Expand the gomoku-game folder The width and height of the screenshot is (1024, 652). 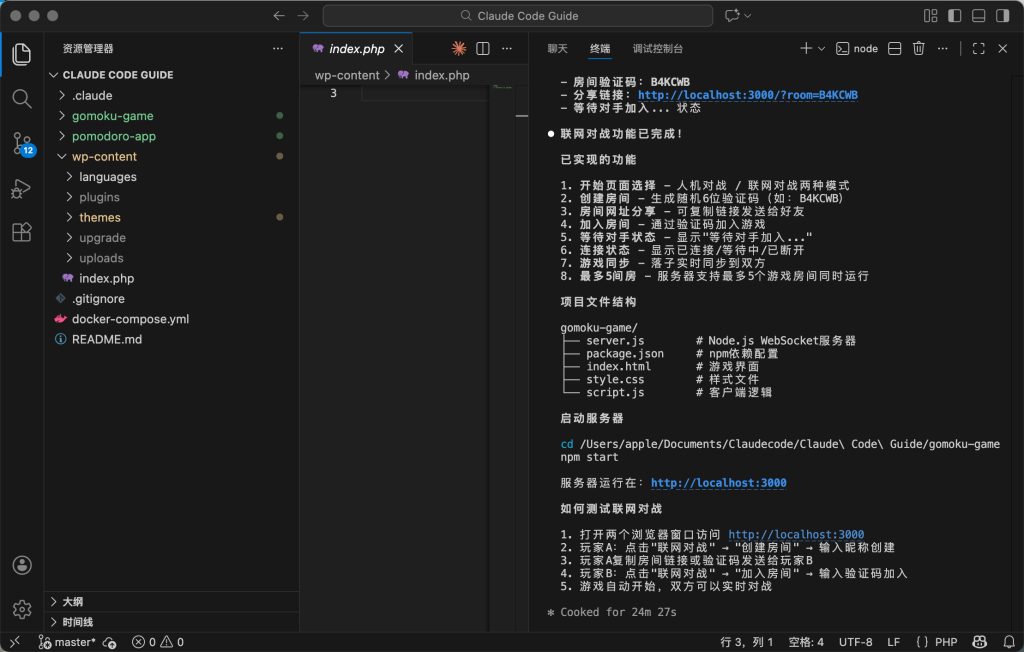[112, 116]
